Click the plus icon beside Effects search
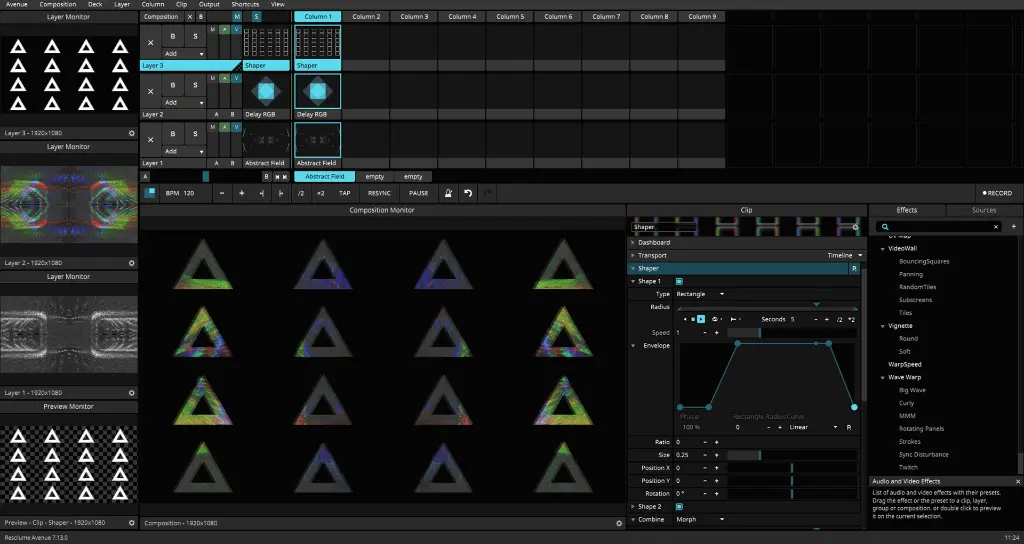 1013,227
